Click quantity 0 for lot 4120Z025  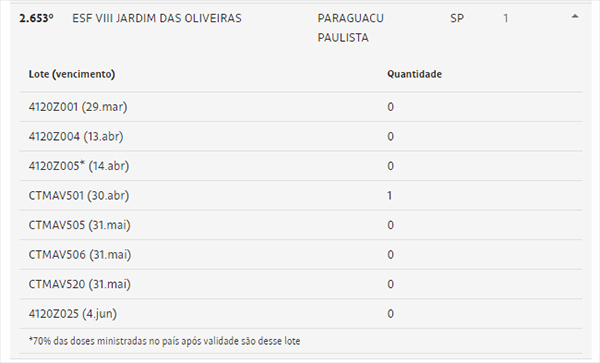point(390,314)
